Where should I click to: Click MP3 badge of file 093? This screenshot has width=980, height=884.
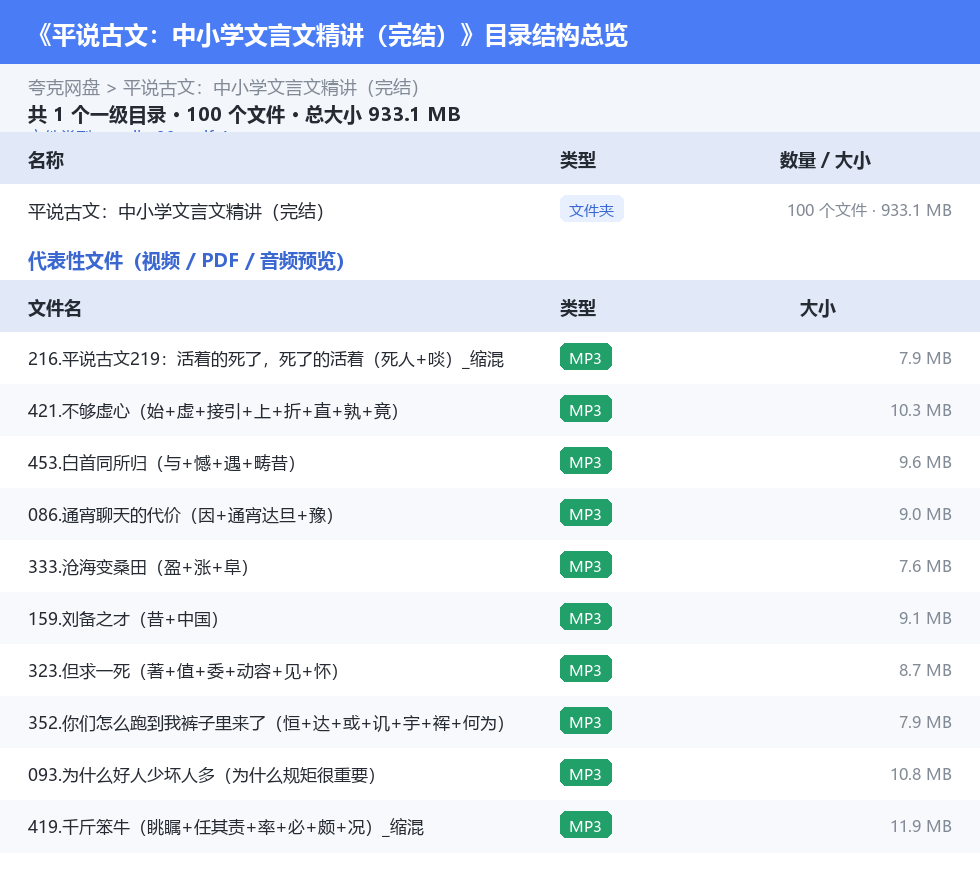tap(586, 773)
